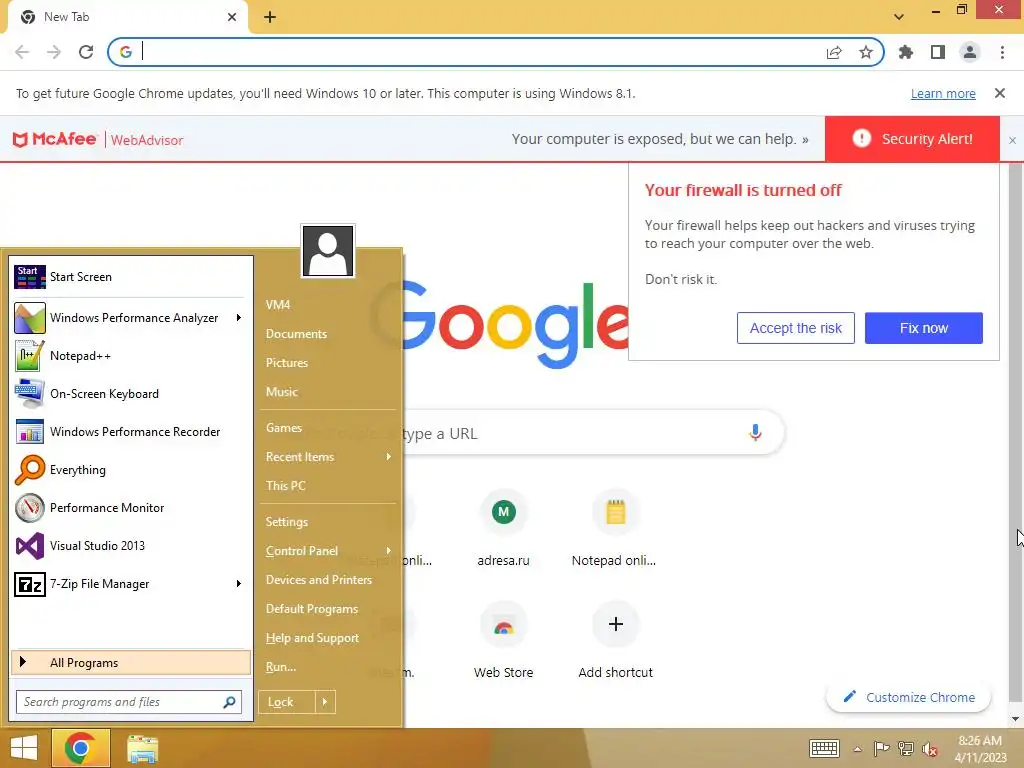Open Pictures from the Start menu
This screenshot has height=768, width=1024.
pyautogui.click(x=287, y=362)
